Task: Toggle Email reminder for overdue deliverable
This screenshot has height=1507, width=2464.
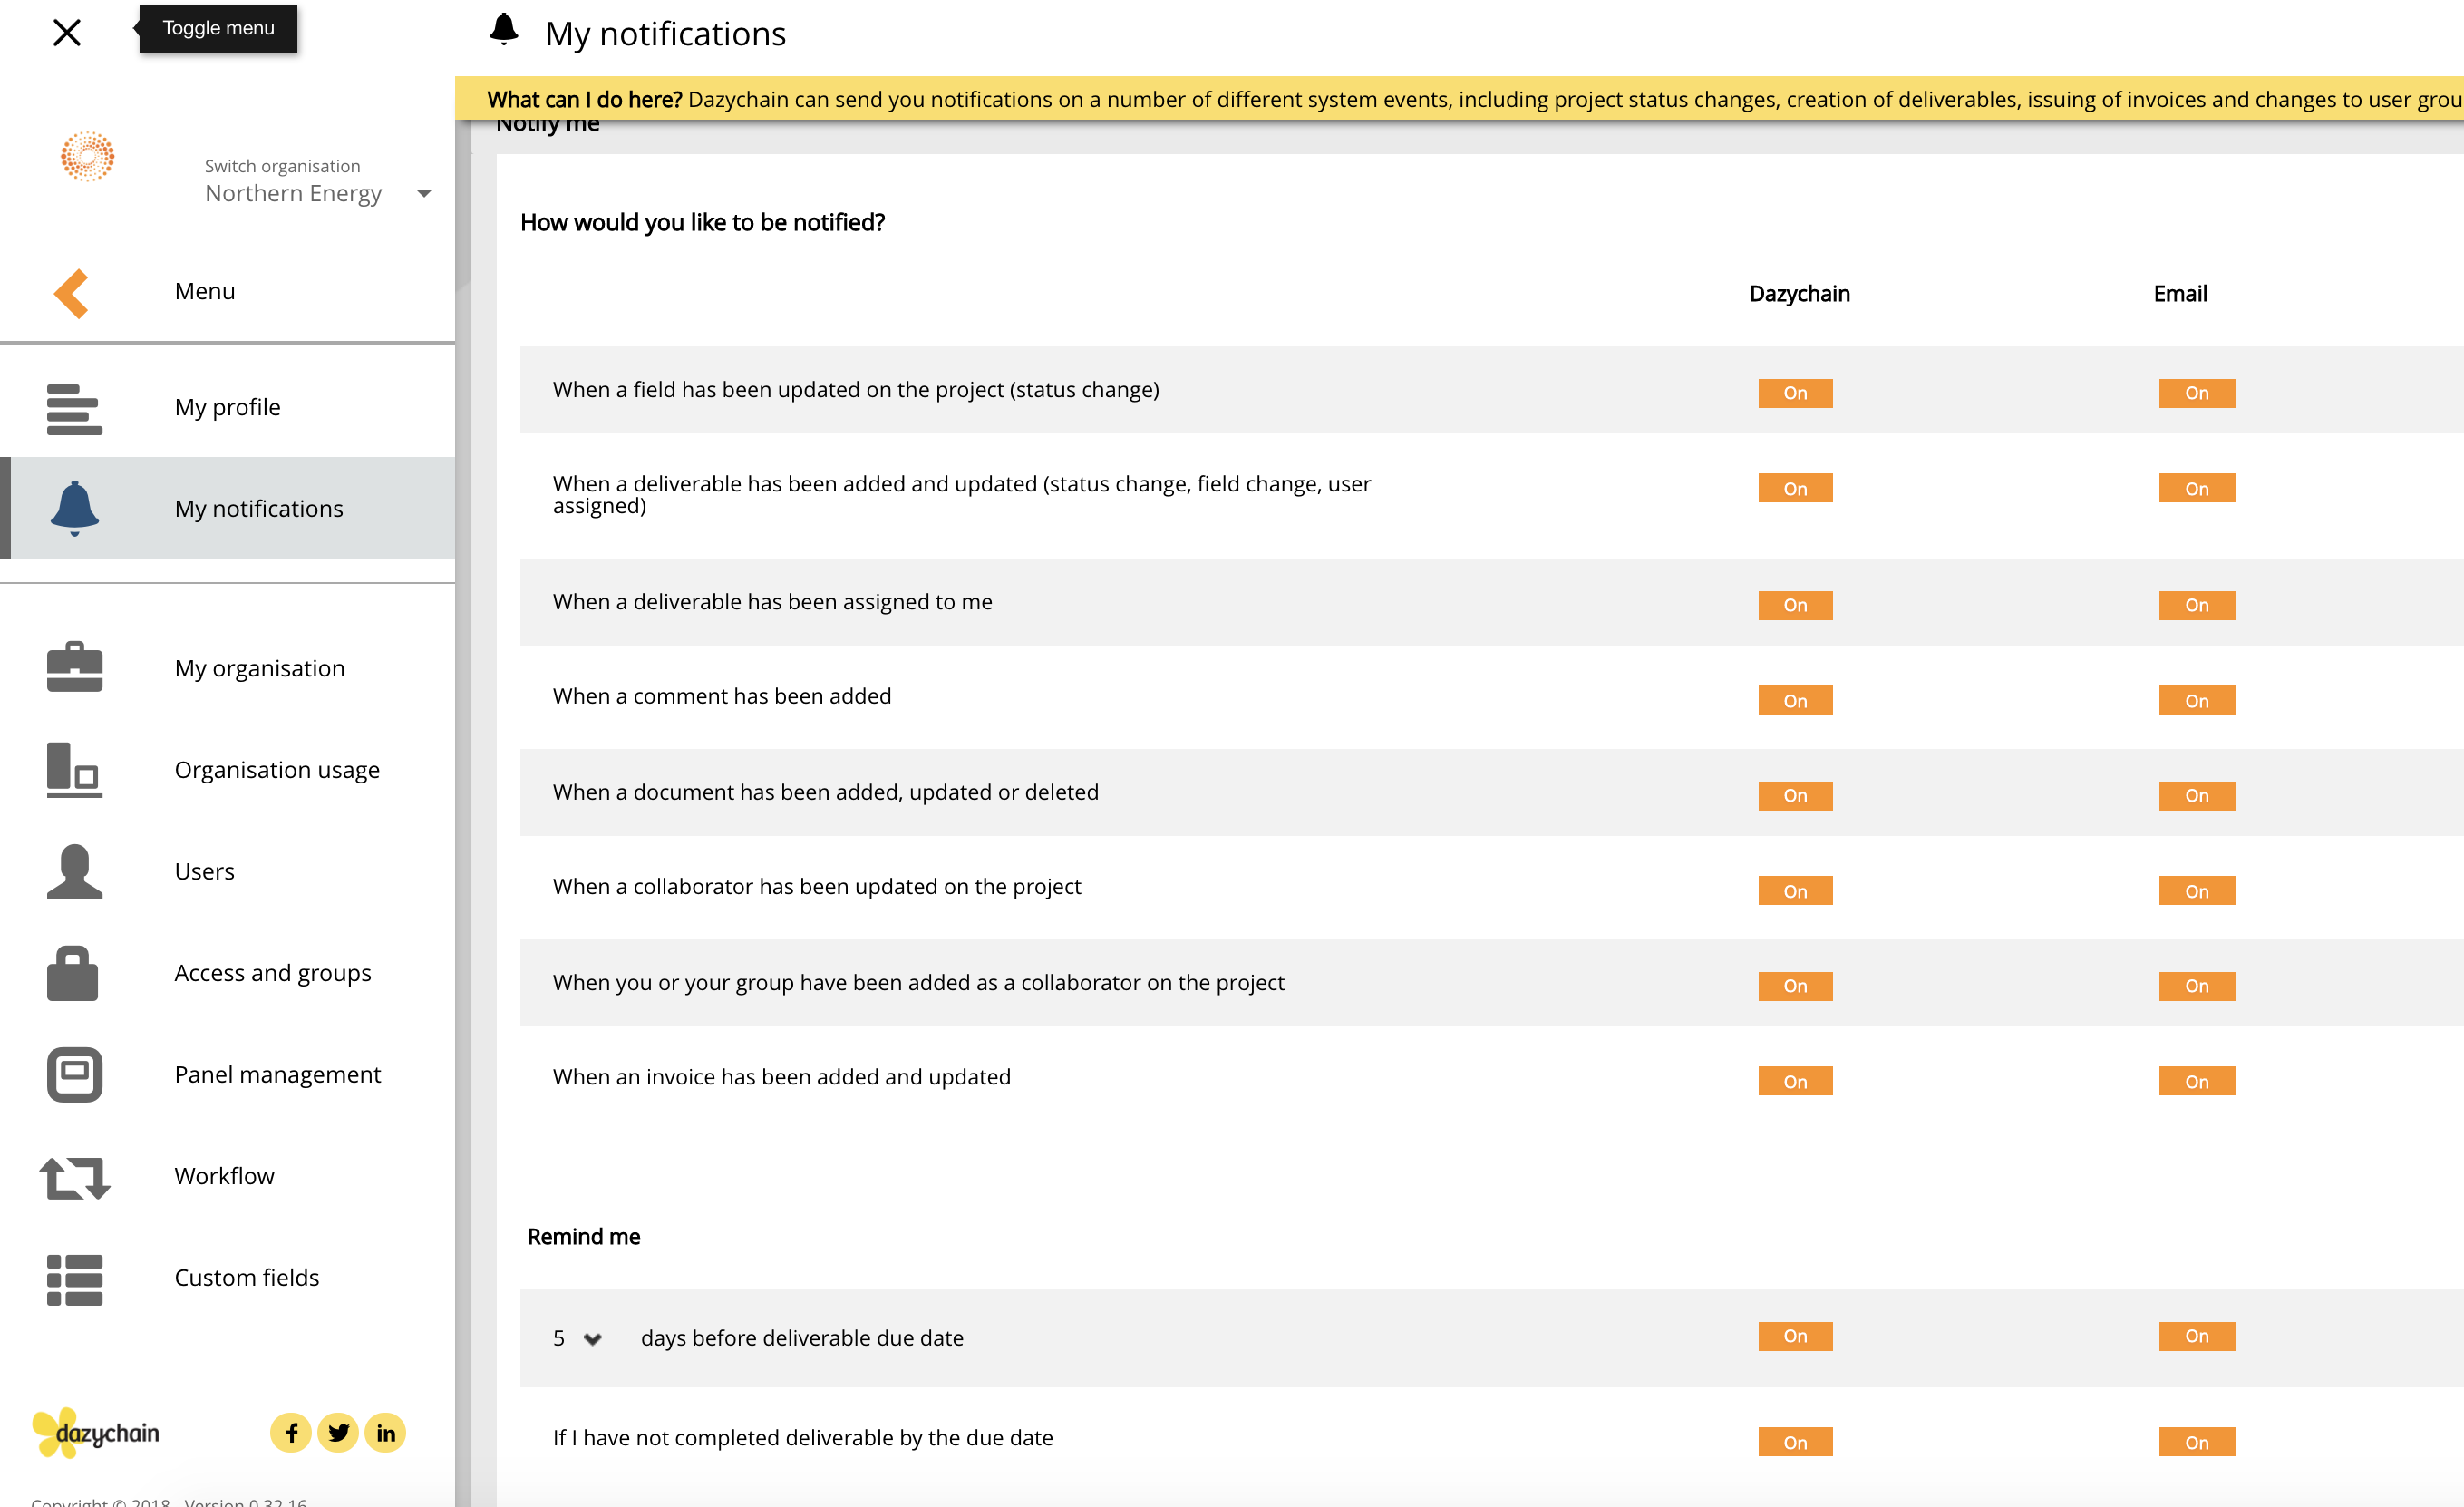Action: tap(2196, 1442)
